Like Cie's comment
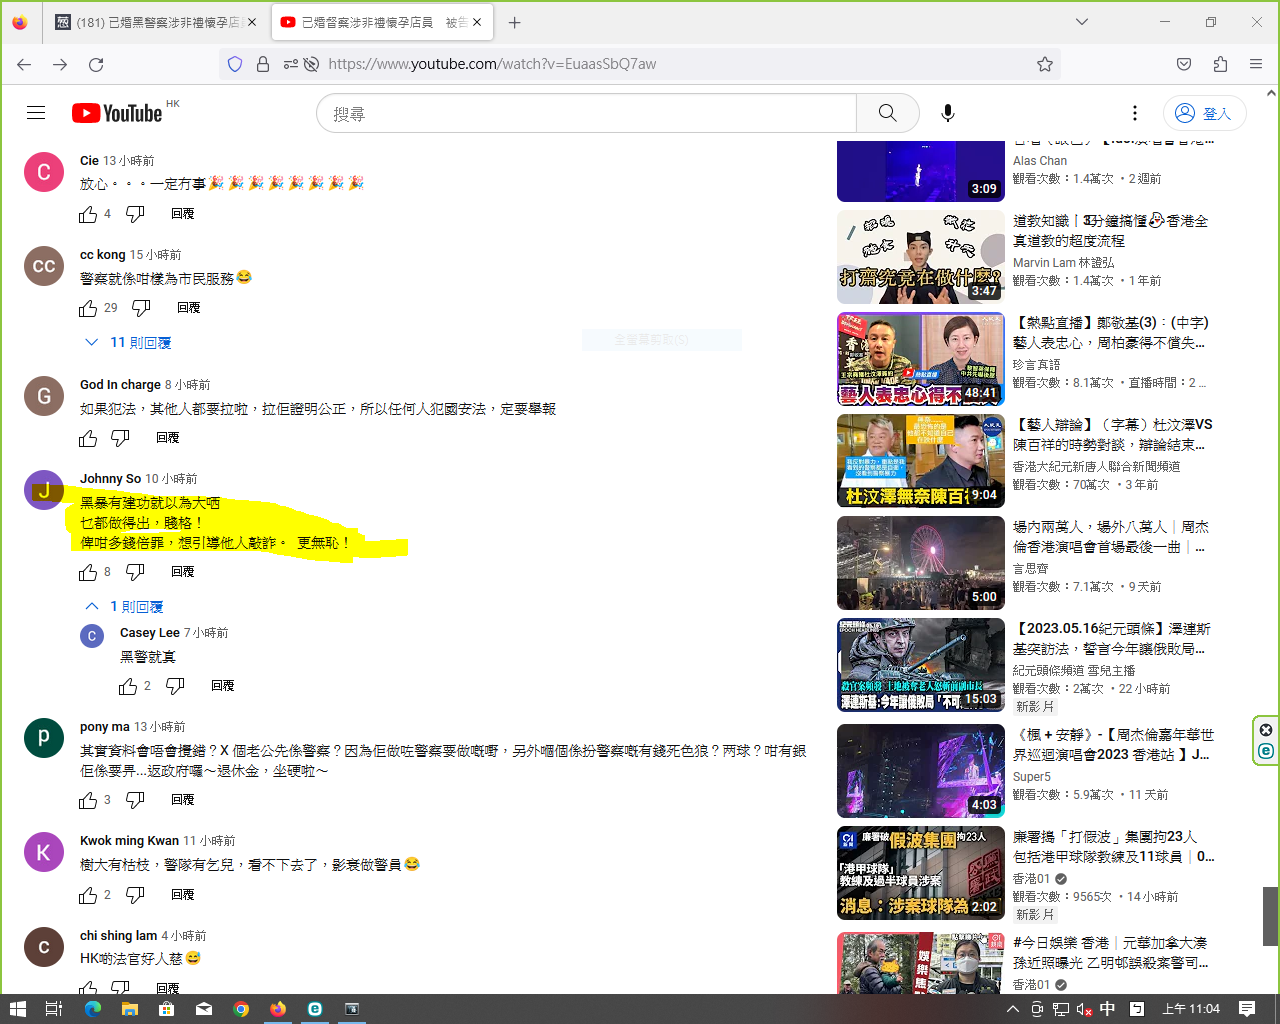The width and height of the screenshot is (1280, 1024). (88, 214)
